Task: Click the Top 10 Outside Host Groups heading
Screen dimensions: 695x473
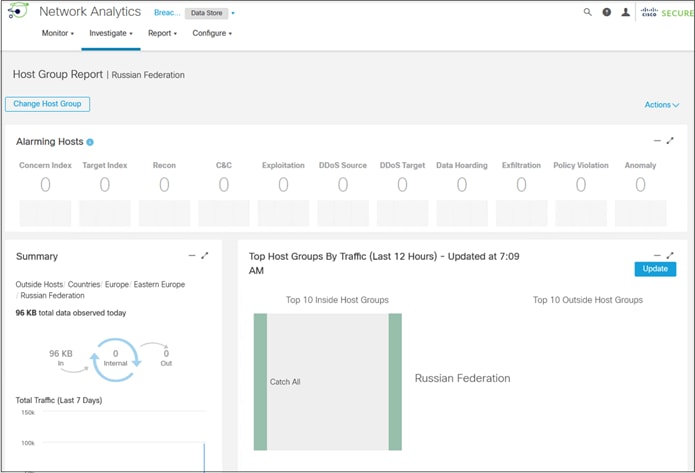Action: (588, 300)
